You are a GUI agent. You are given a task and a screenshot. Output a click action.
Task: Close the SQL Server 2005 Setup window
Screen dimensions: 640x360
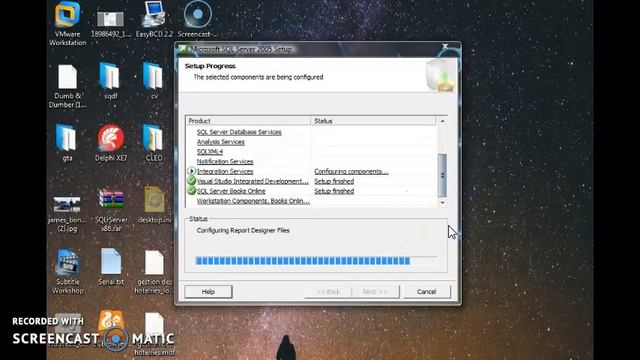coord(445,46)
